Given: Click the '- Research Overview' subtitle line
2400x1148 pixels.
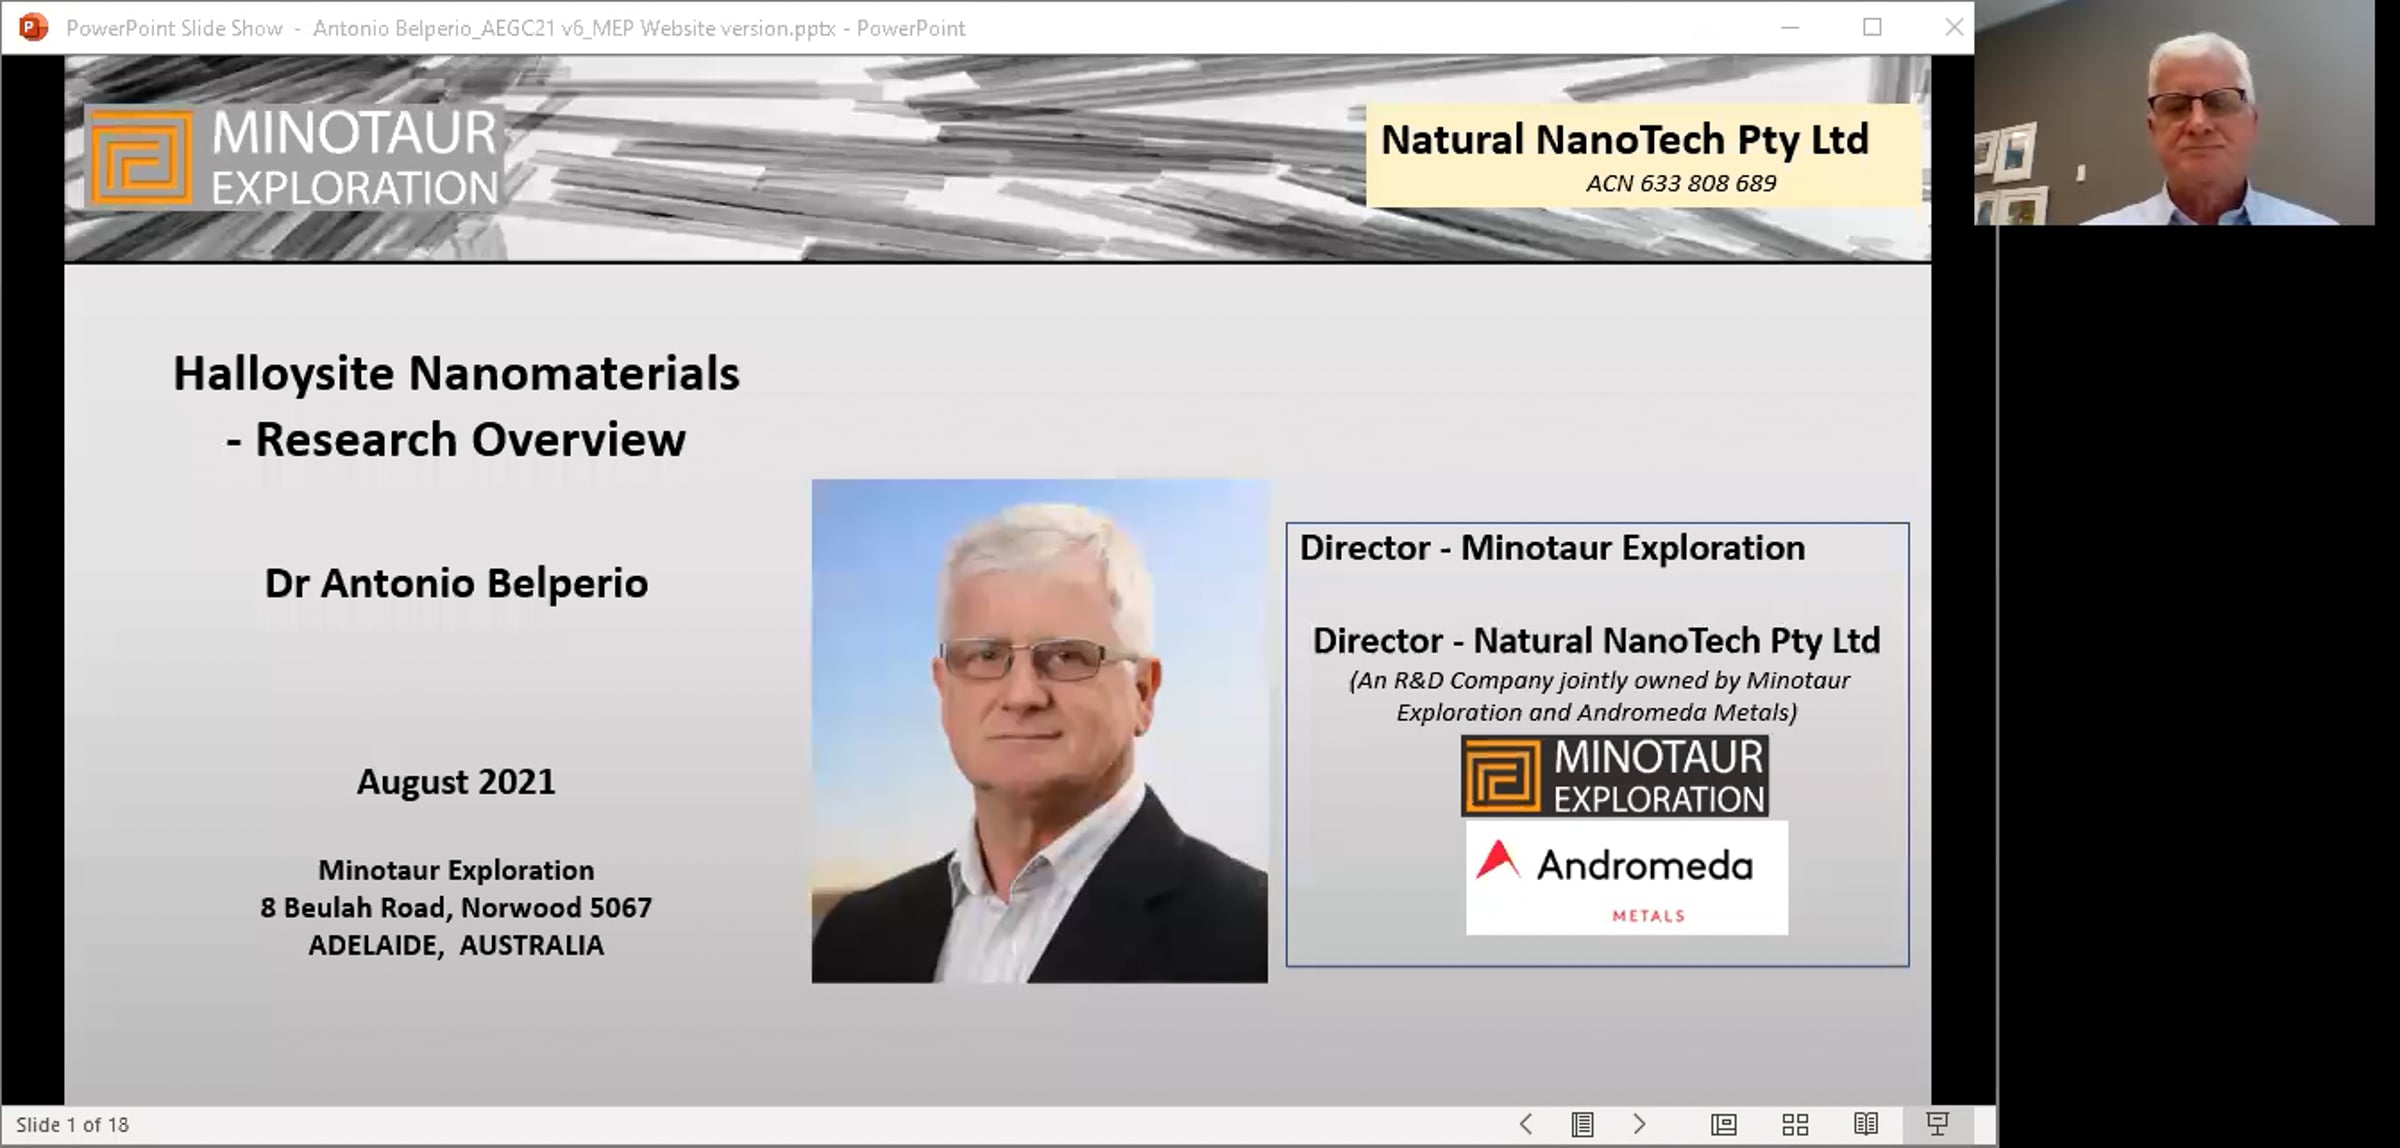Looking at the screenshot, I should [456, 440].
